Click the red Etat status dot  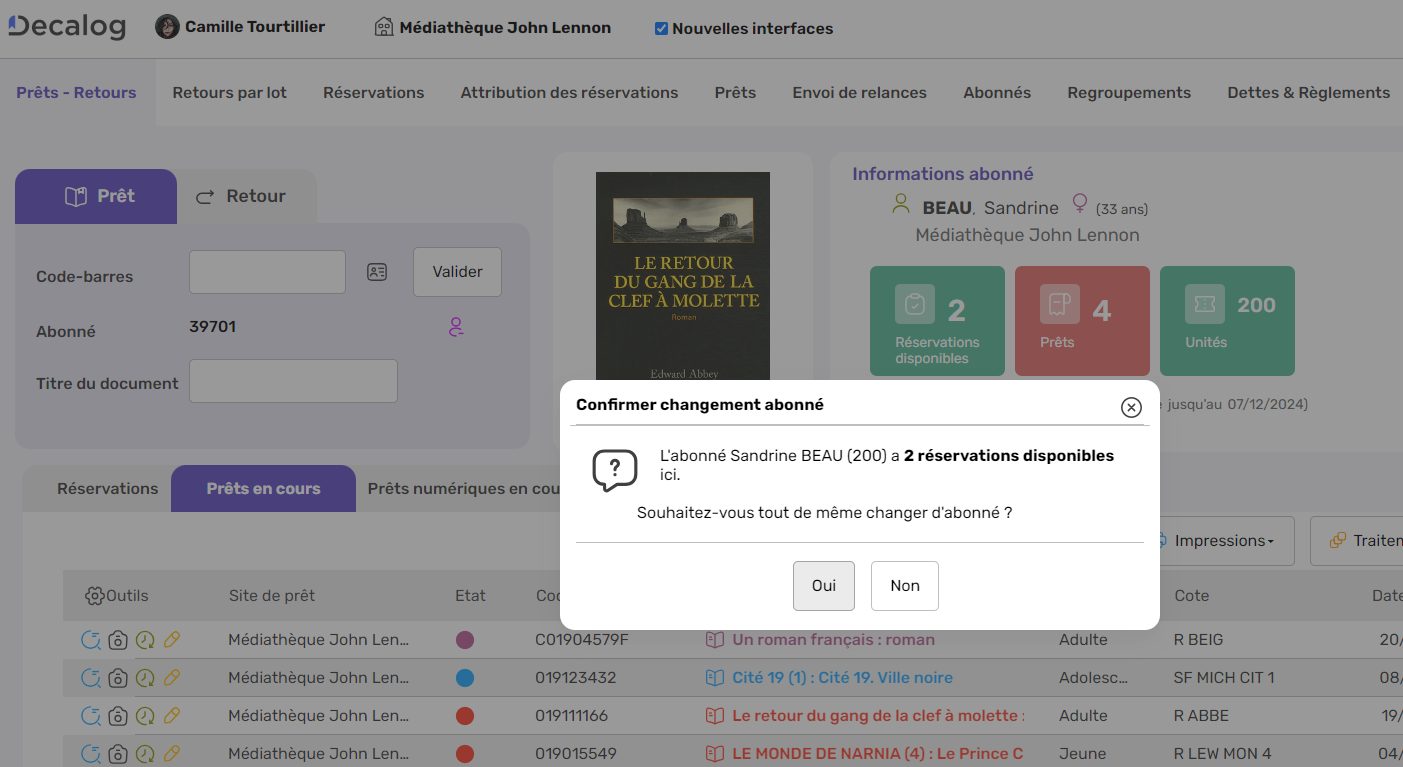point(464,715)
